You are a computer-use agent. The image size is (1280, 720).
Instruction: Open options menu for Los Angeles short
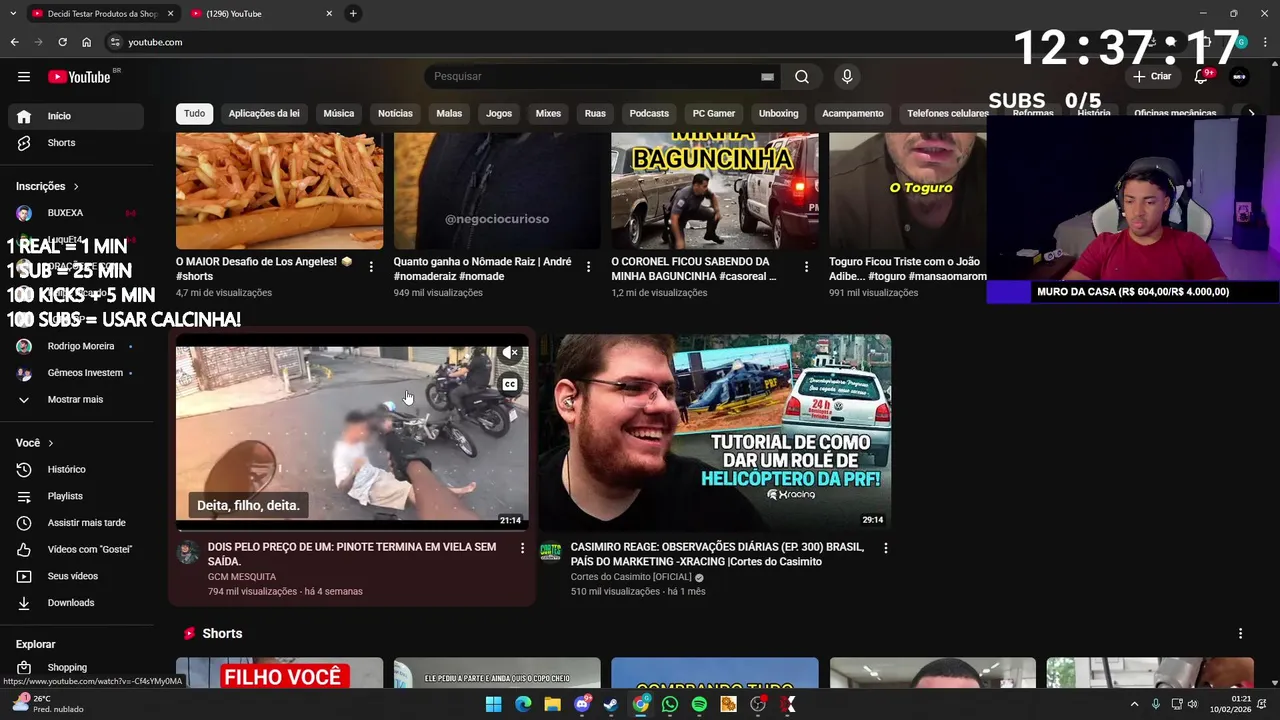(371, 267)
